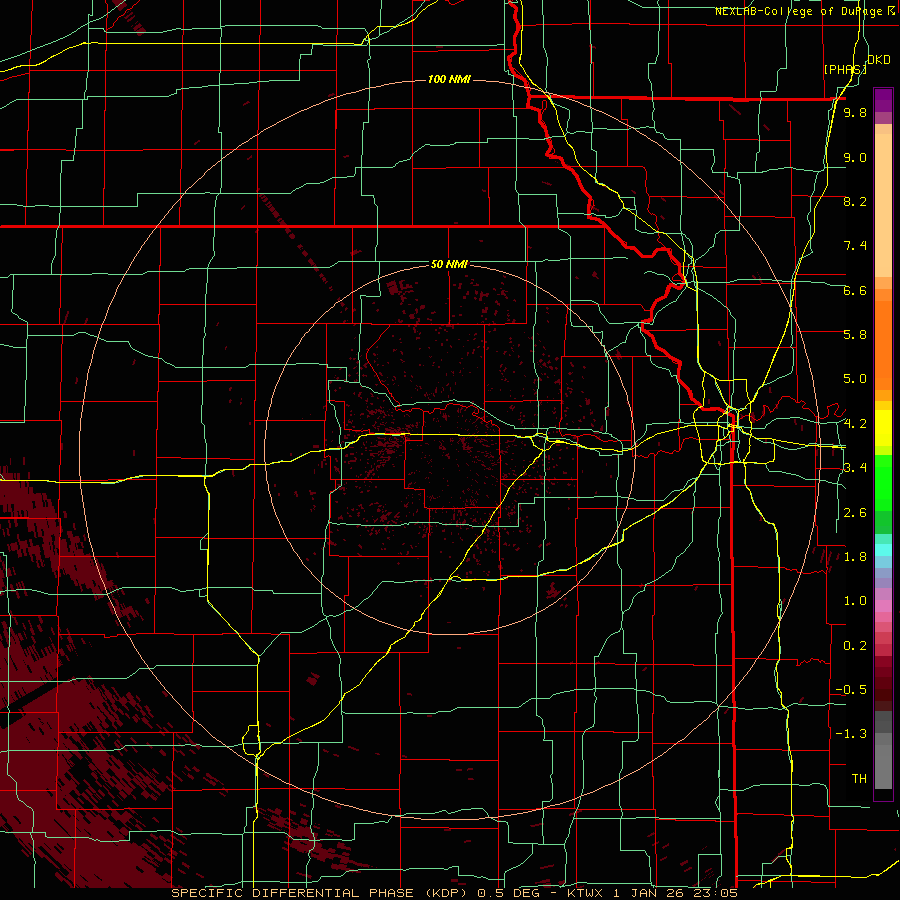Click the "23:05" timestamp
Viewport: 900px width, 900px height.
tap(715, 893)
